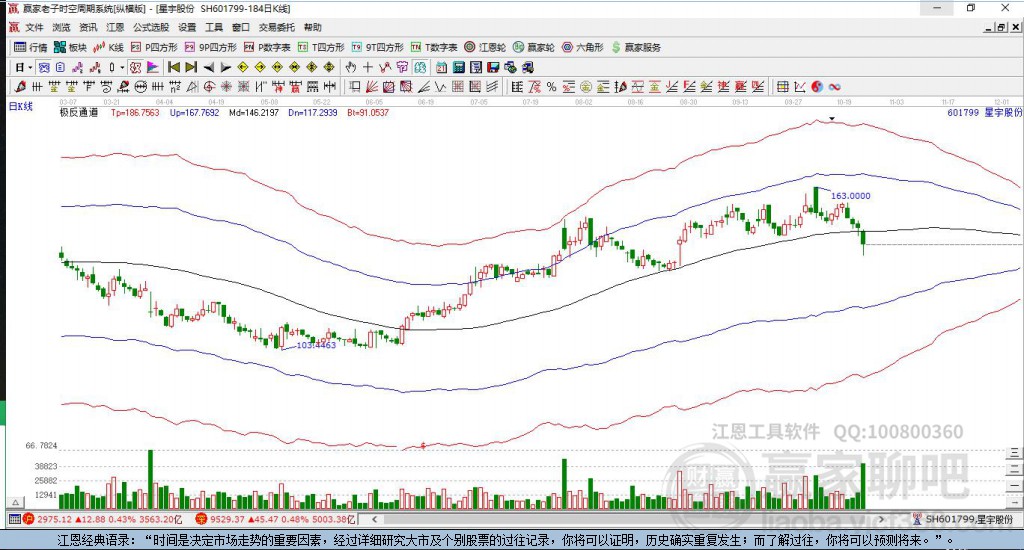The image size is (1024, 550).
Task: Open the 9P四方形 tool
Action: 211,47
